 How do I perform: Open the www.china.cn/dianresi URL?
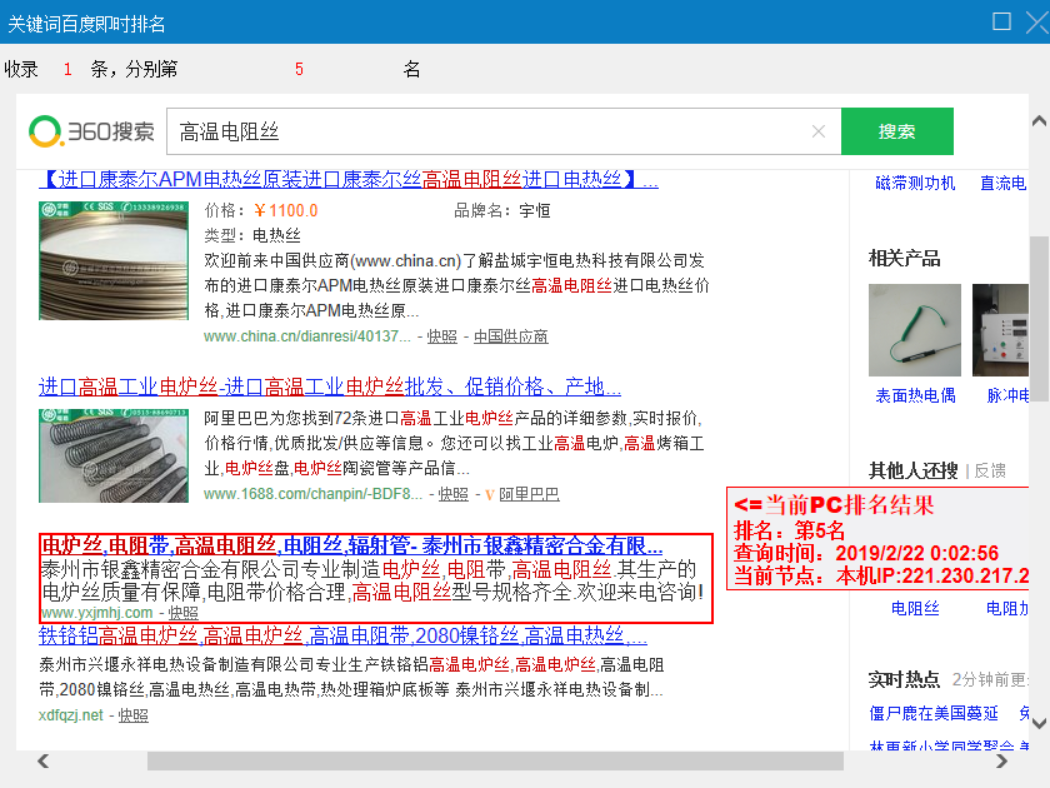[307, 336]
